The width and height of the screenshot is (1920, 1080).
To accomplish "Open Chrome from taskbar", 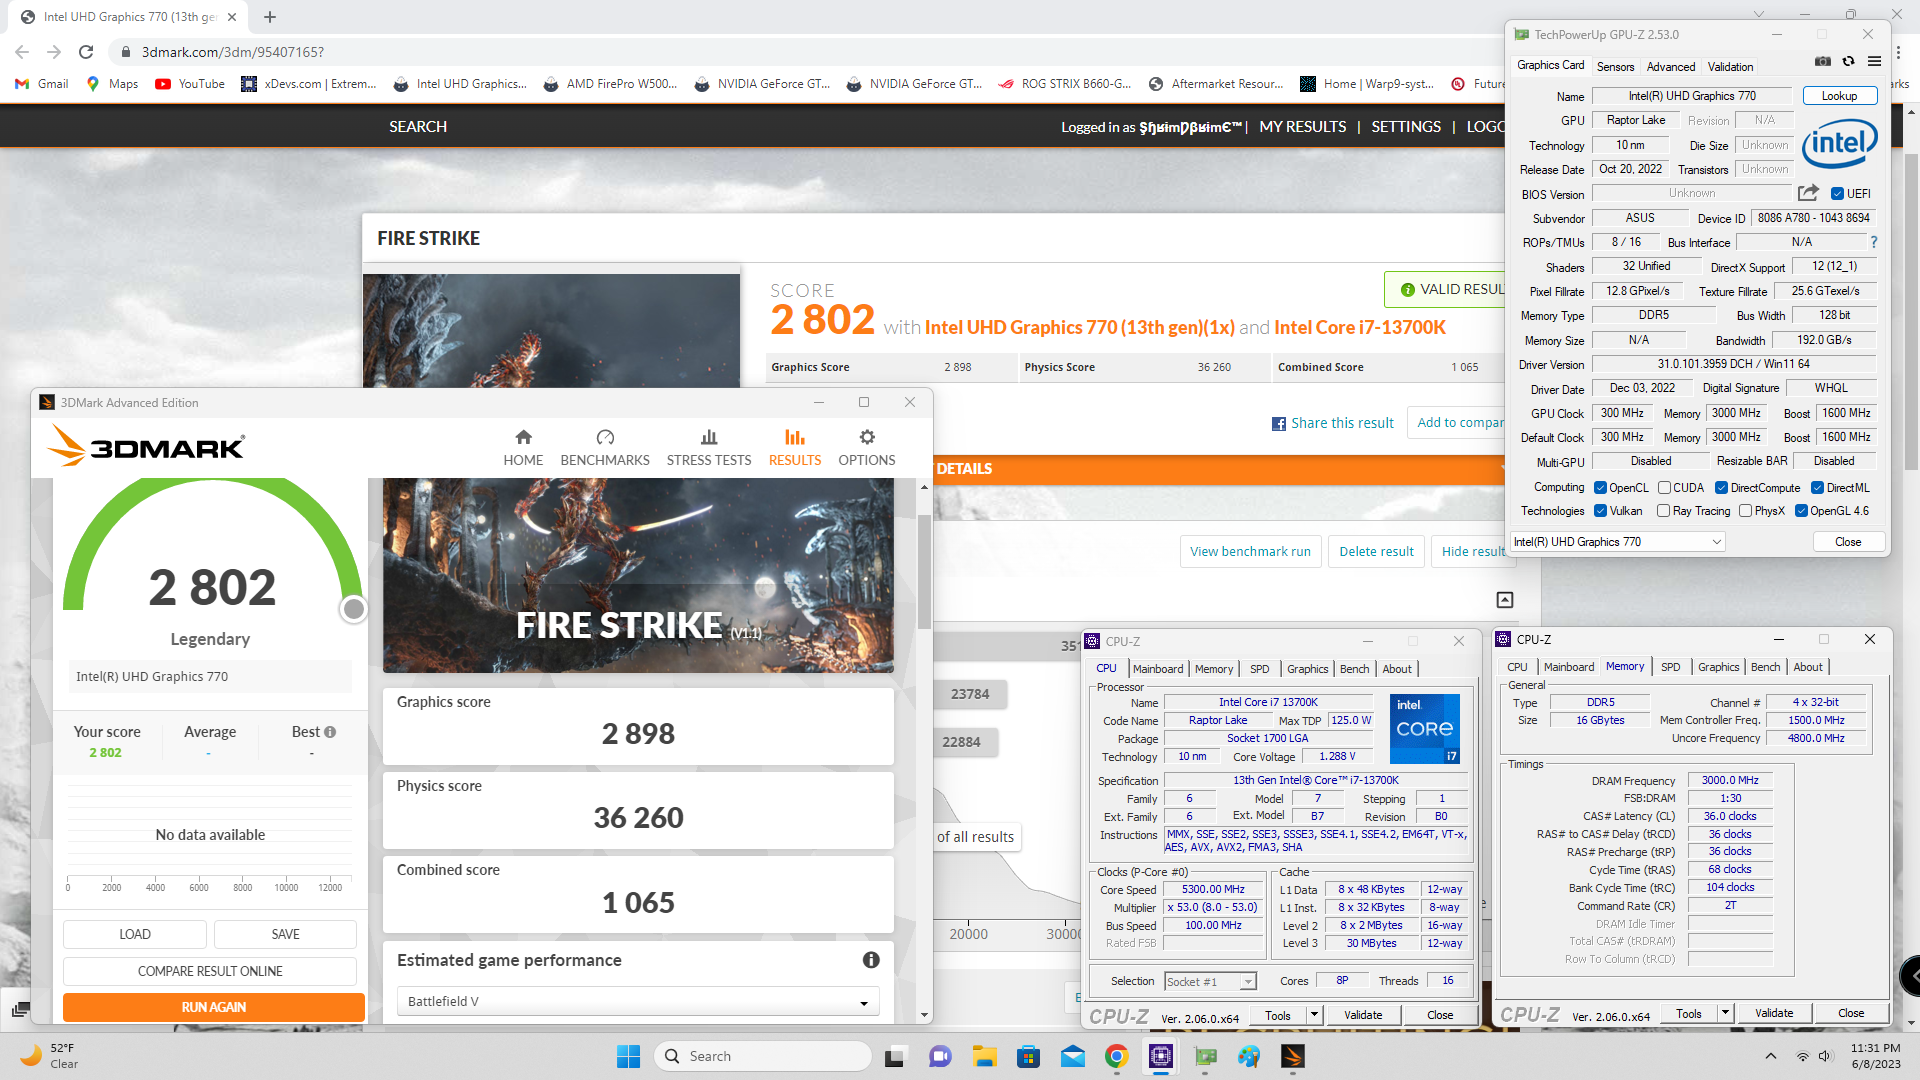I will (x=1117, y=1056).
